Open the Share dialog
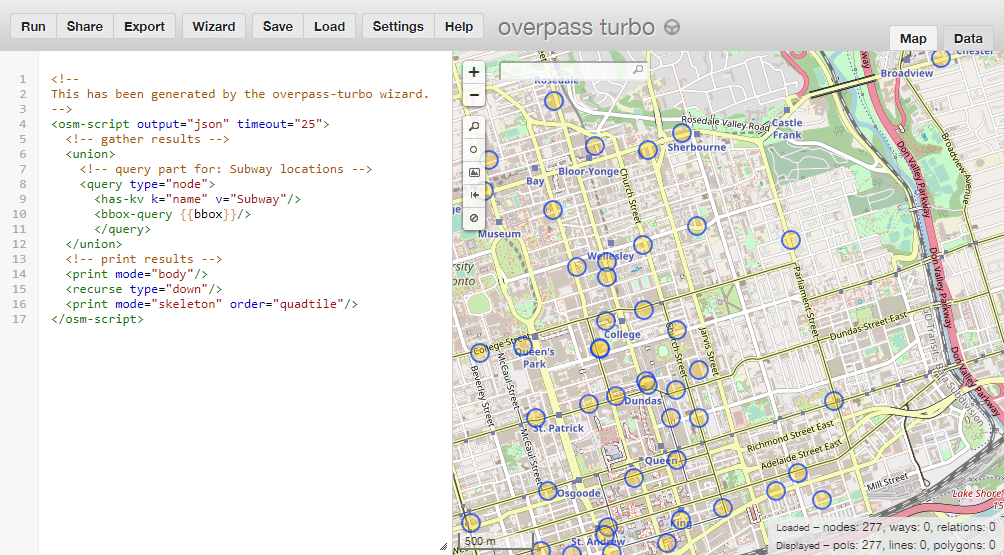The width and height of the screenshot is (1004, 555). click(x=85, y=26)
